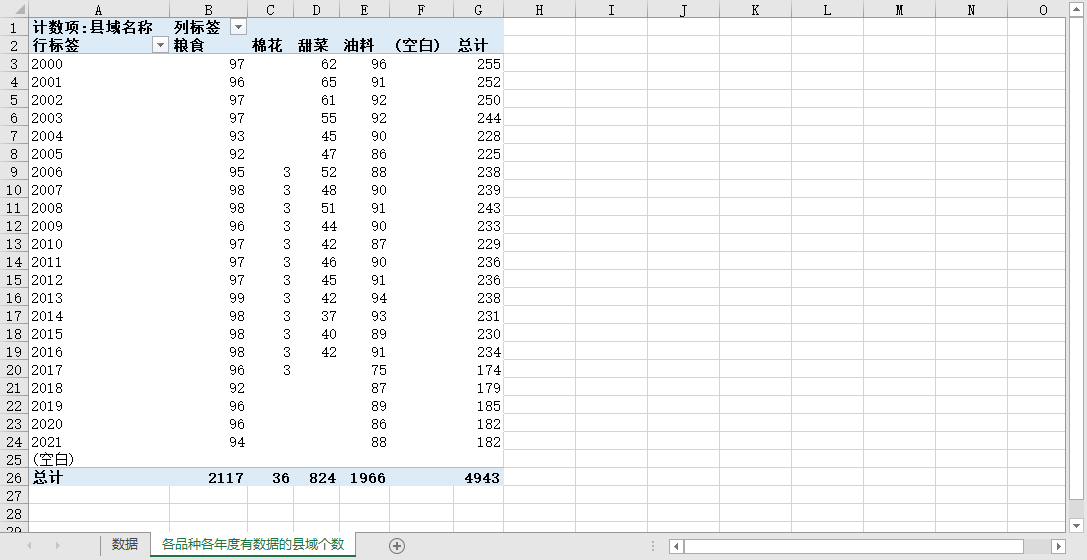Click vertical scrollbar up arrow

1076,9
